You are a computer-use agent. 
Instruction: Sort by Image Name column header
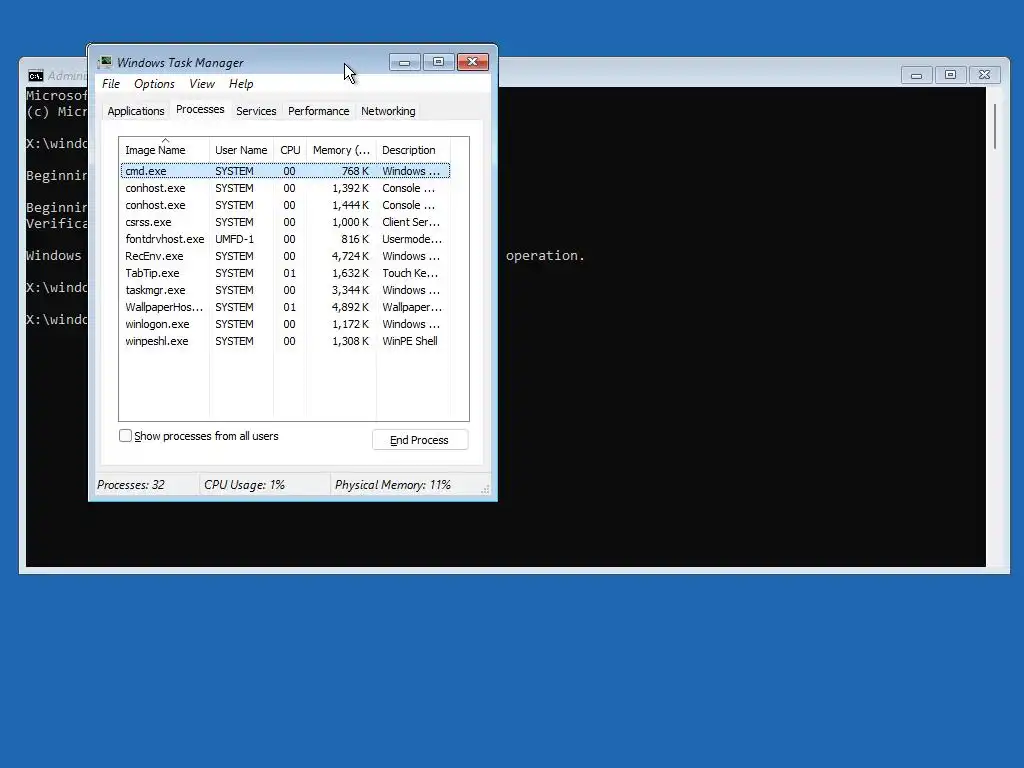click(x=165, y=150)
